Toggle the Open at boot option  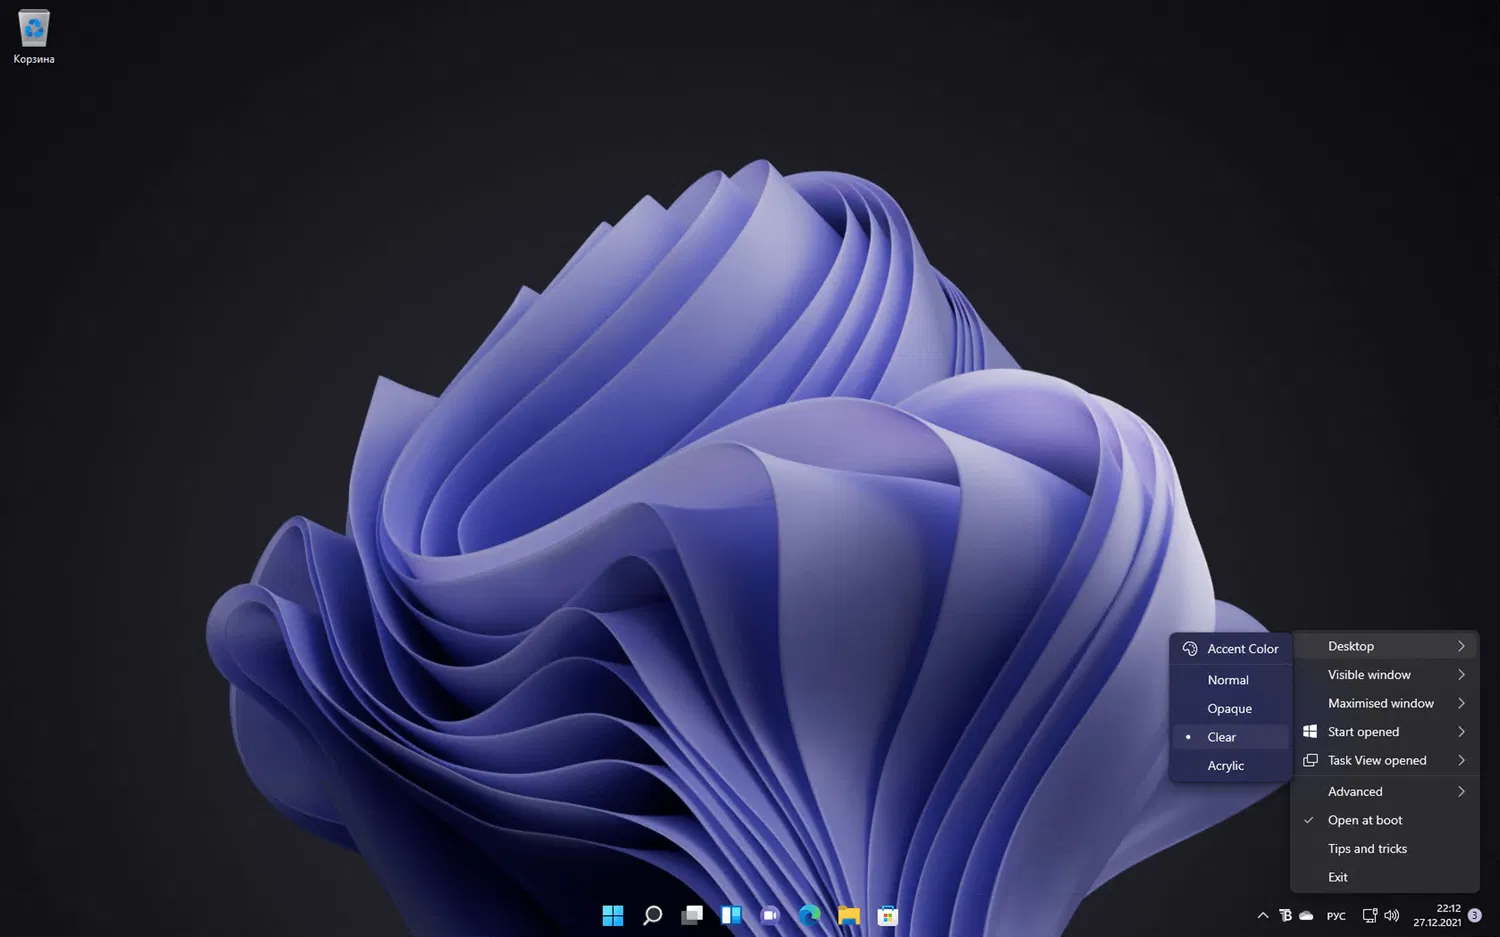(x=1385, y=820)
